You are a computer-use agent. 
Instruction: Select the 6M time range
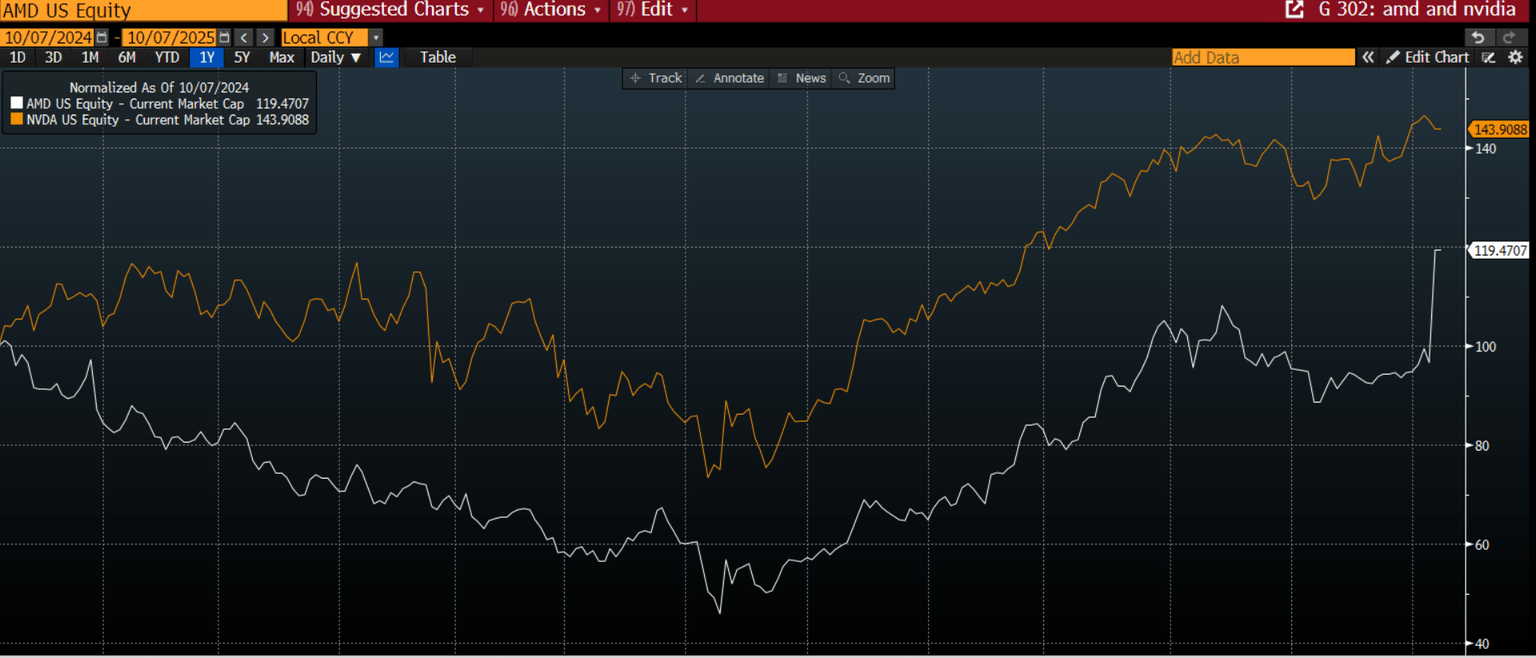point(126,57)
